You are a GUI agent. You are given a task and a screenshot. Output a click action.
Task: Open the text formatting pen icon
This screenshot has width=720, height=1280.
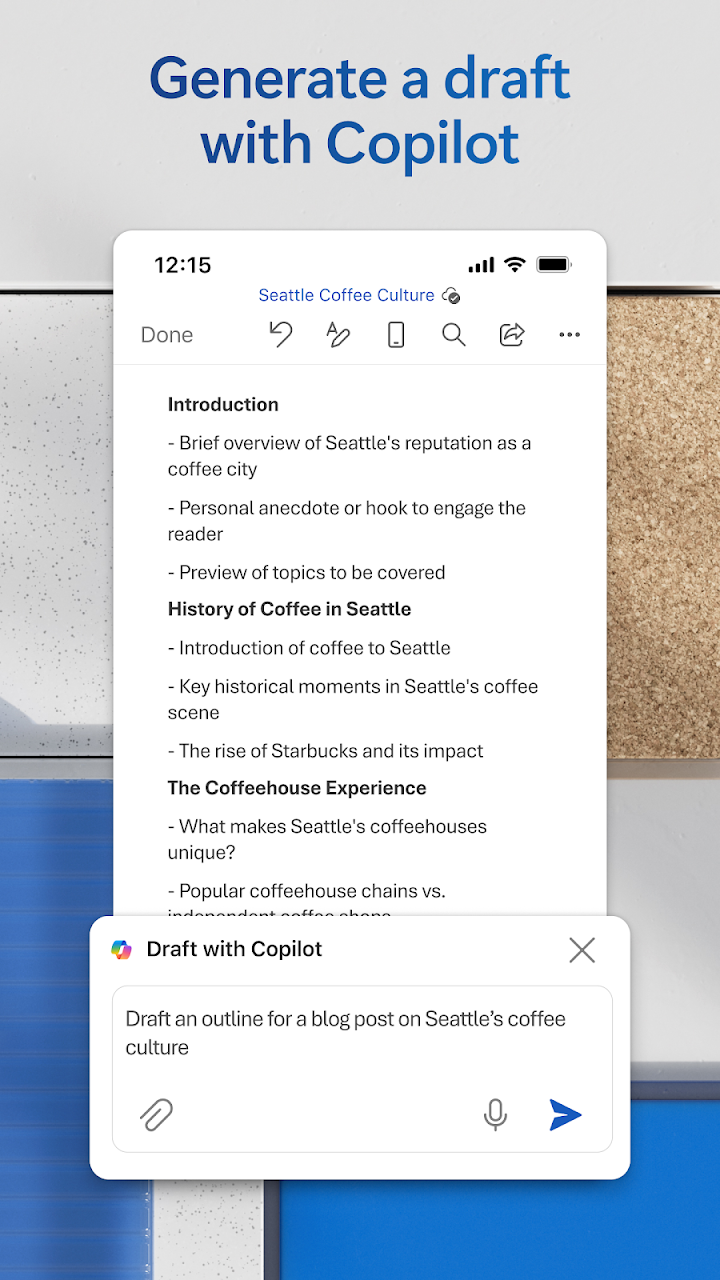[338, 334]
